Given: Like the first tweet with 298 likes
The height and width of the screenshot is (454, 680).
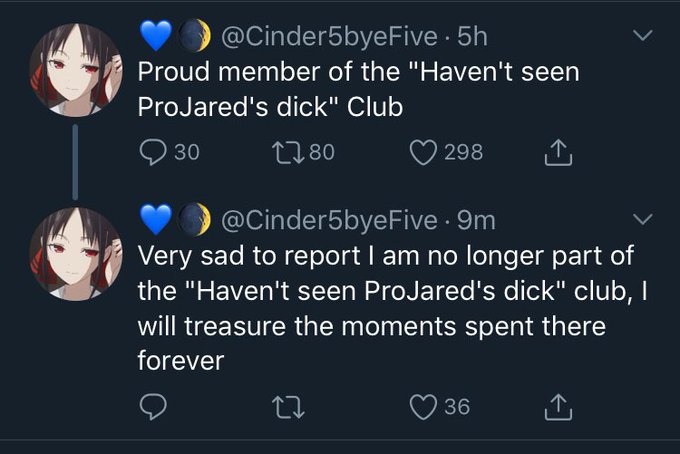Looking at the screenshot, I should [423, 152].
